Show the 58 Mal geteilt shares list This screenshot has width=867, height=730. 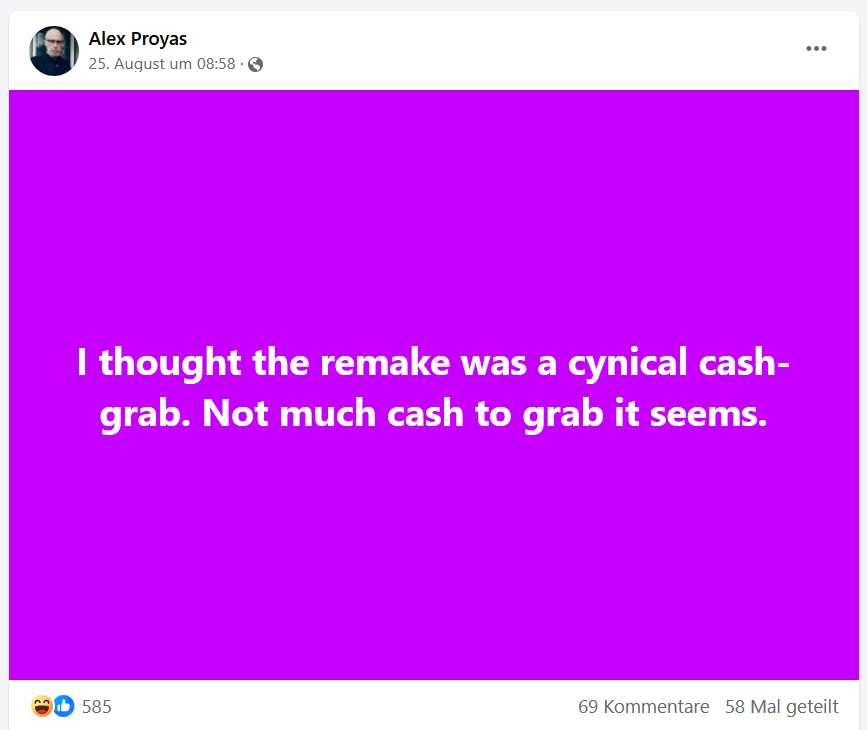coord(781,707)
